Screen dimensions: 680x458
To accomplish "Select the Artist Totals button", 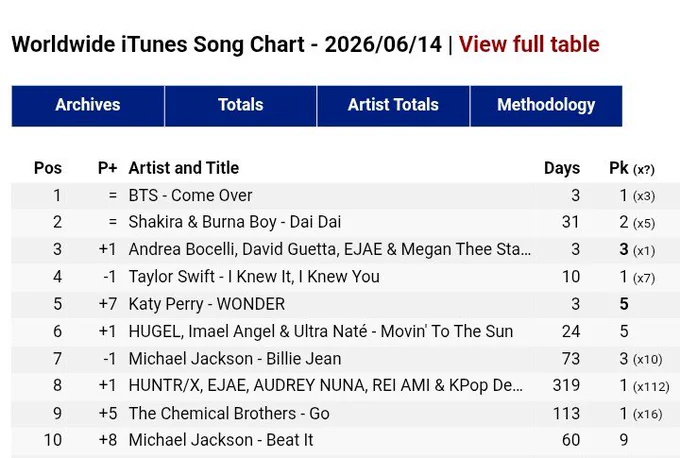I will 393,106.
